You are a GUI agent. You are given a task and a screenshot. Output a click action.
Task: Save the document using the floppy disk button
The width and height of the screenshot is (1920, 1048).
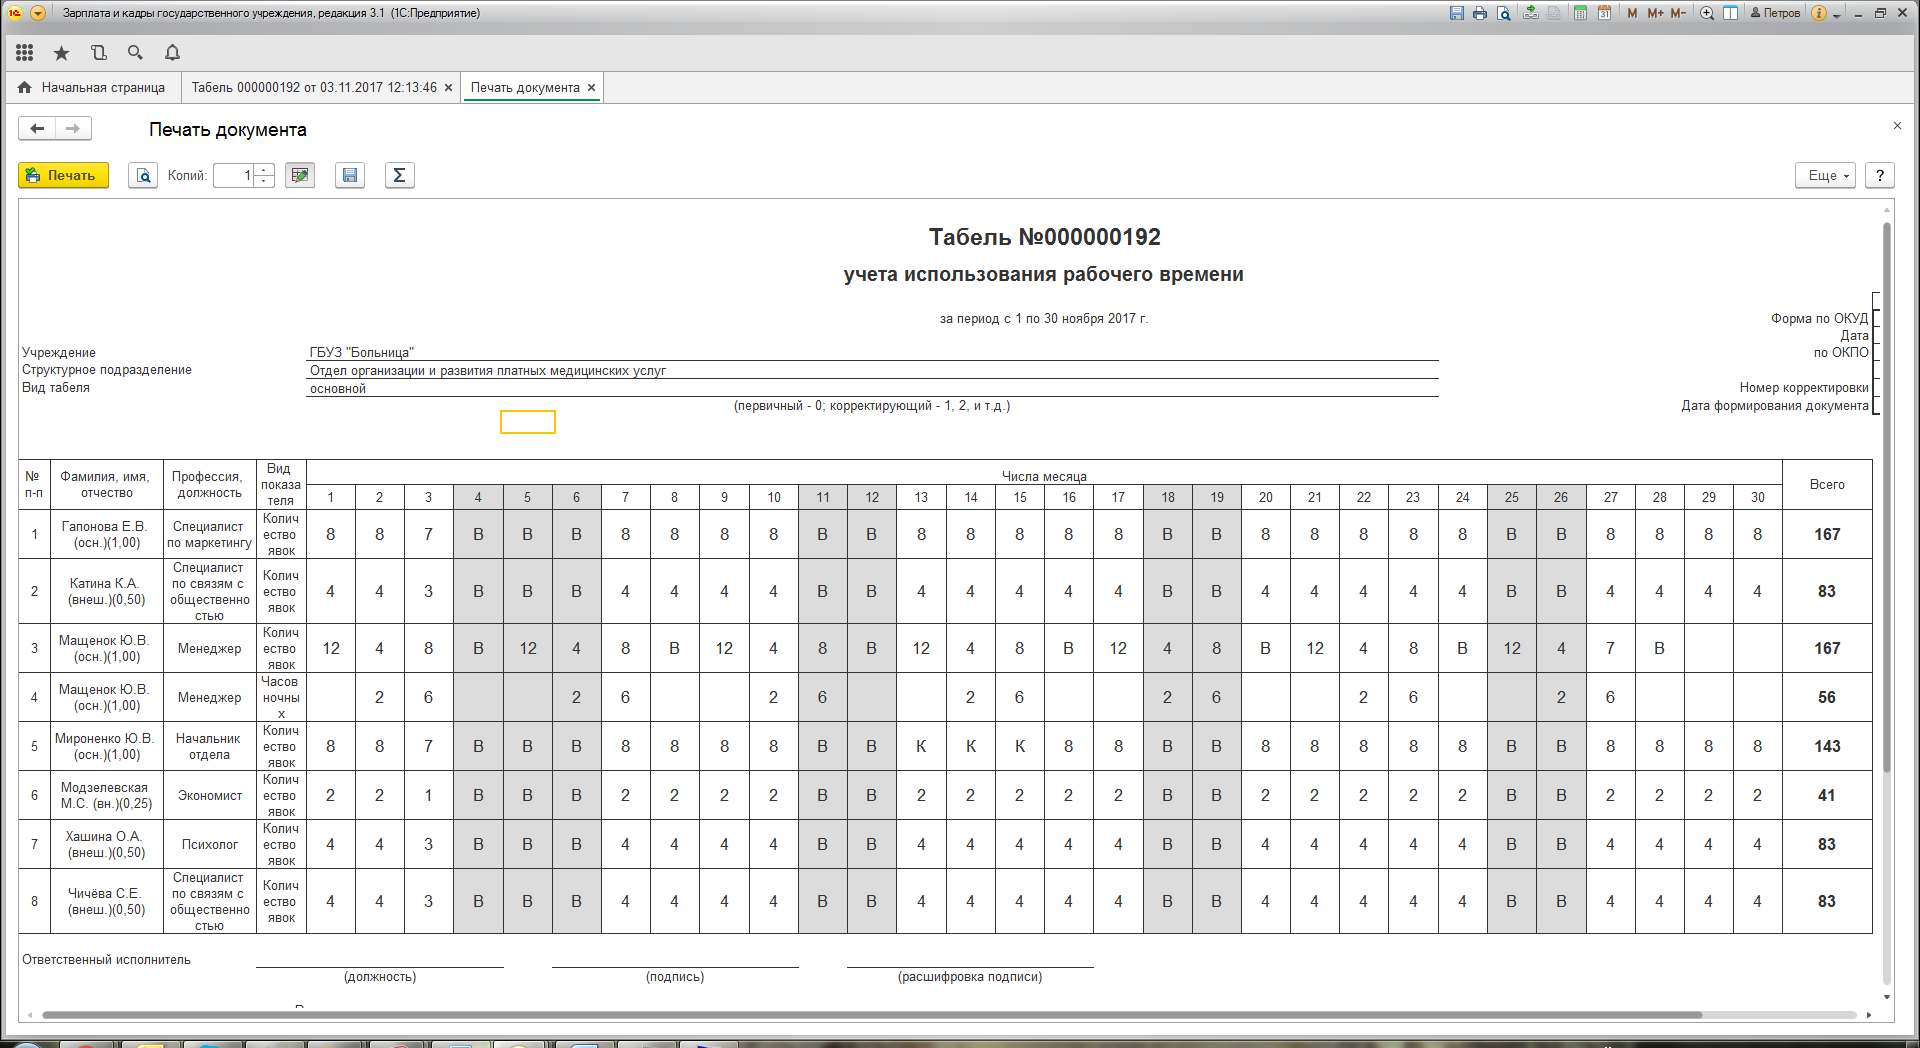(349, 176)
